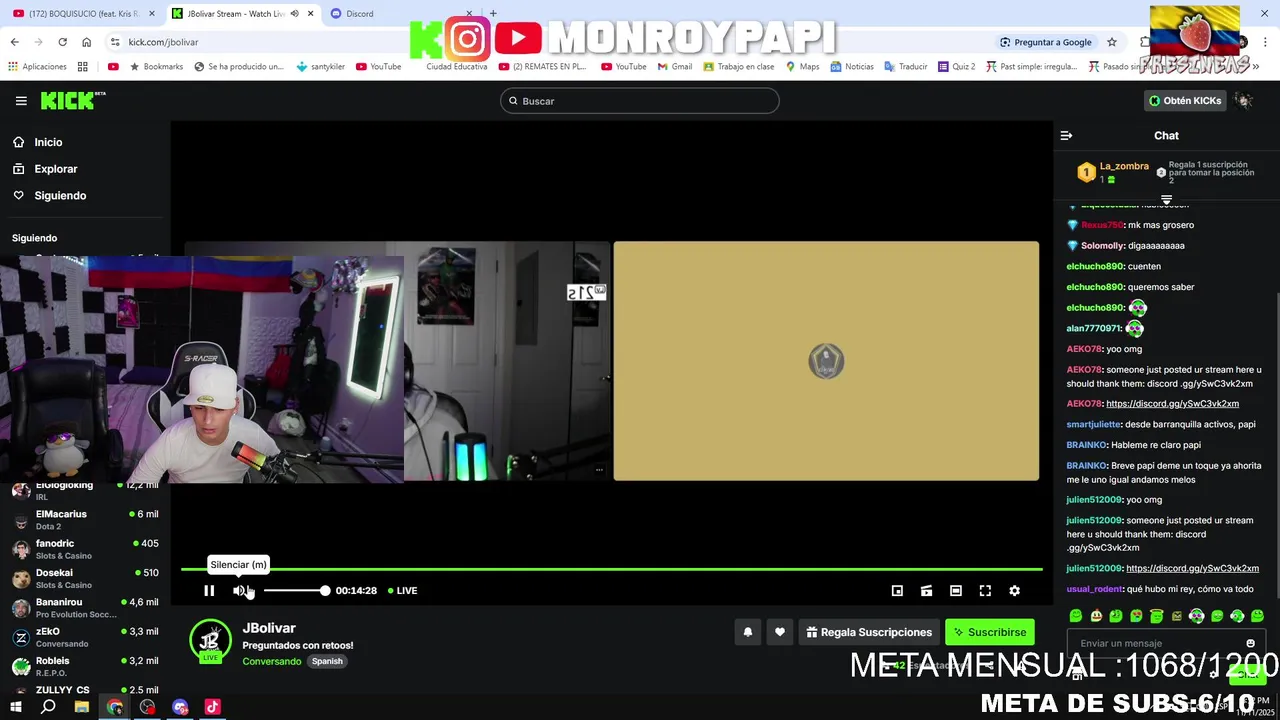Click the Spanish language tag
The image size is (1280, 720).
[x=327, y=661]
